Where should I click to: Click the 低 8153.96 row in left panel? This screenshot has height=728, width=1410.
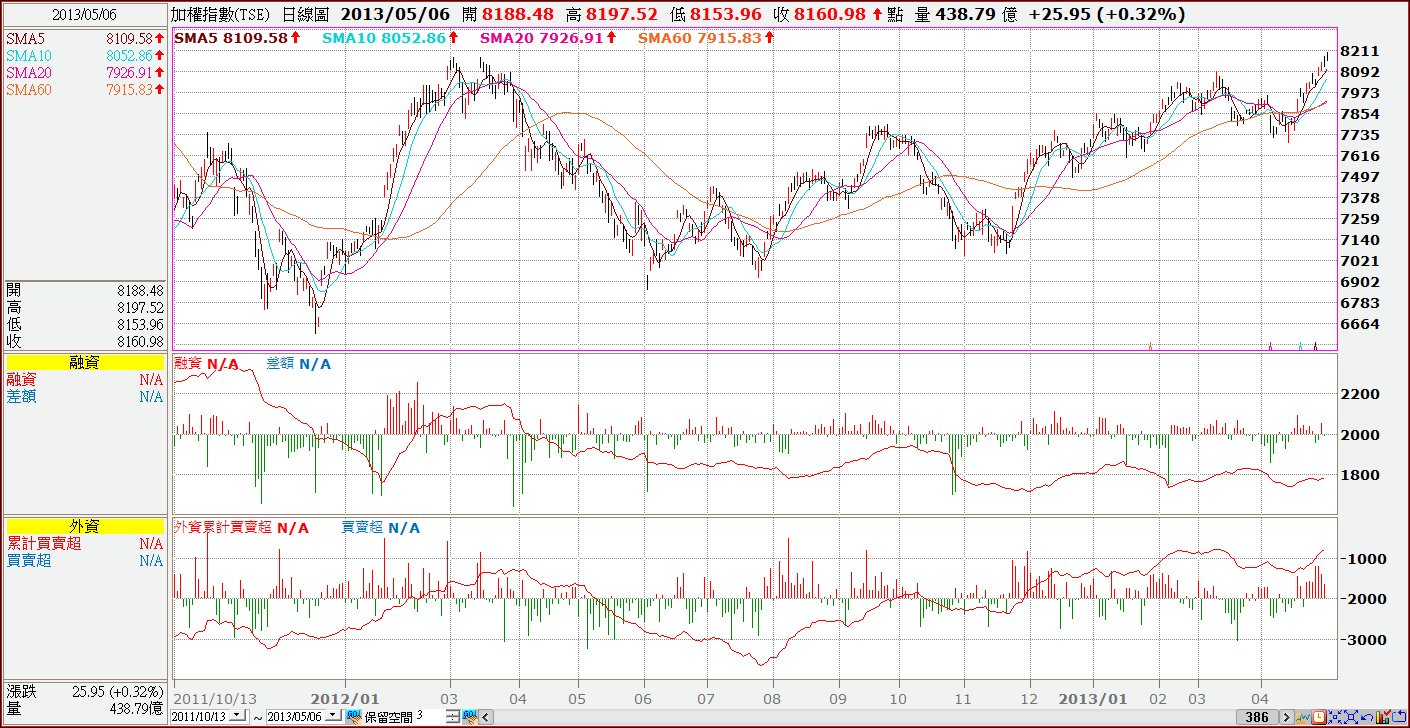point(84,324)
